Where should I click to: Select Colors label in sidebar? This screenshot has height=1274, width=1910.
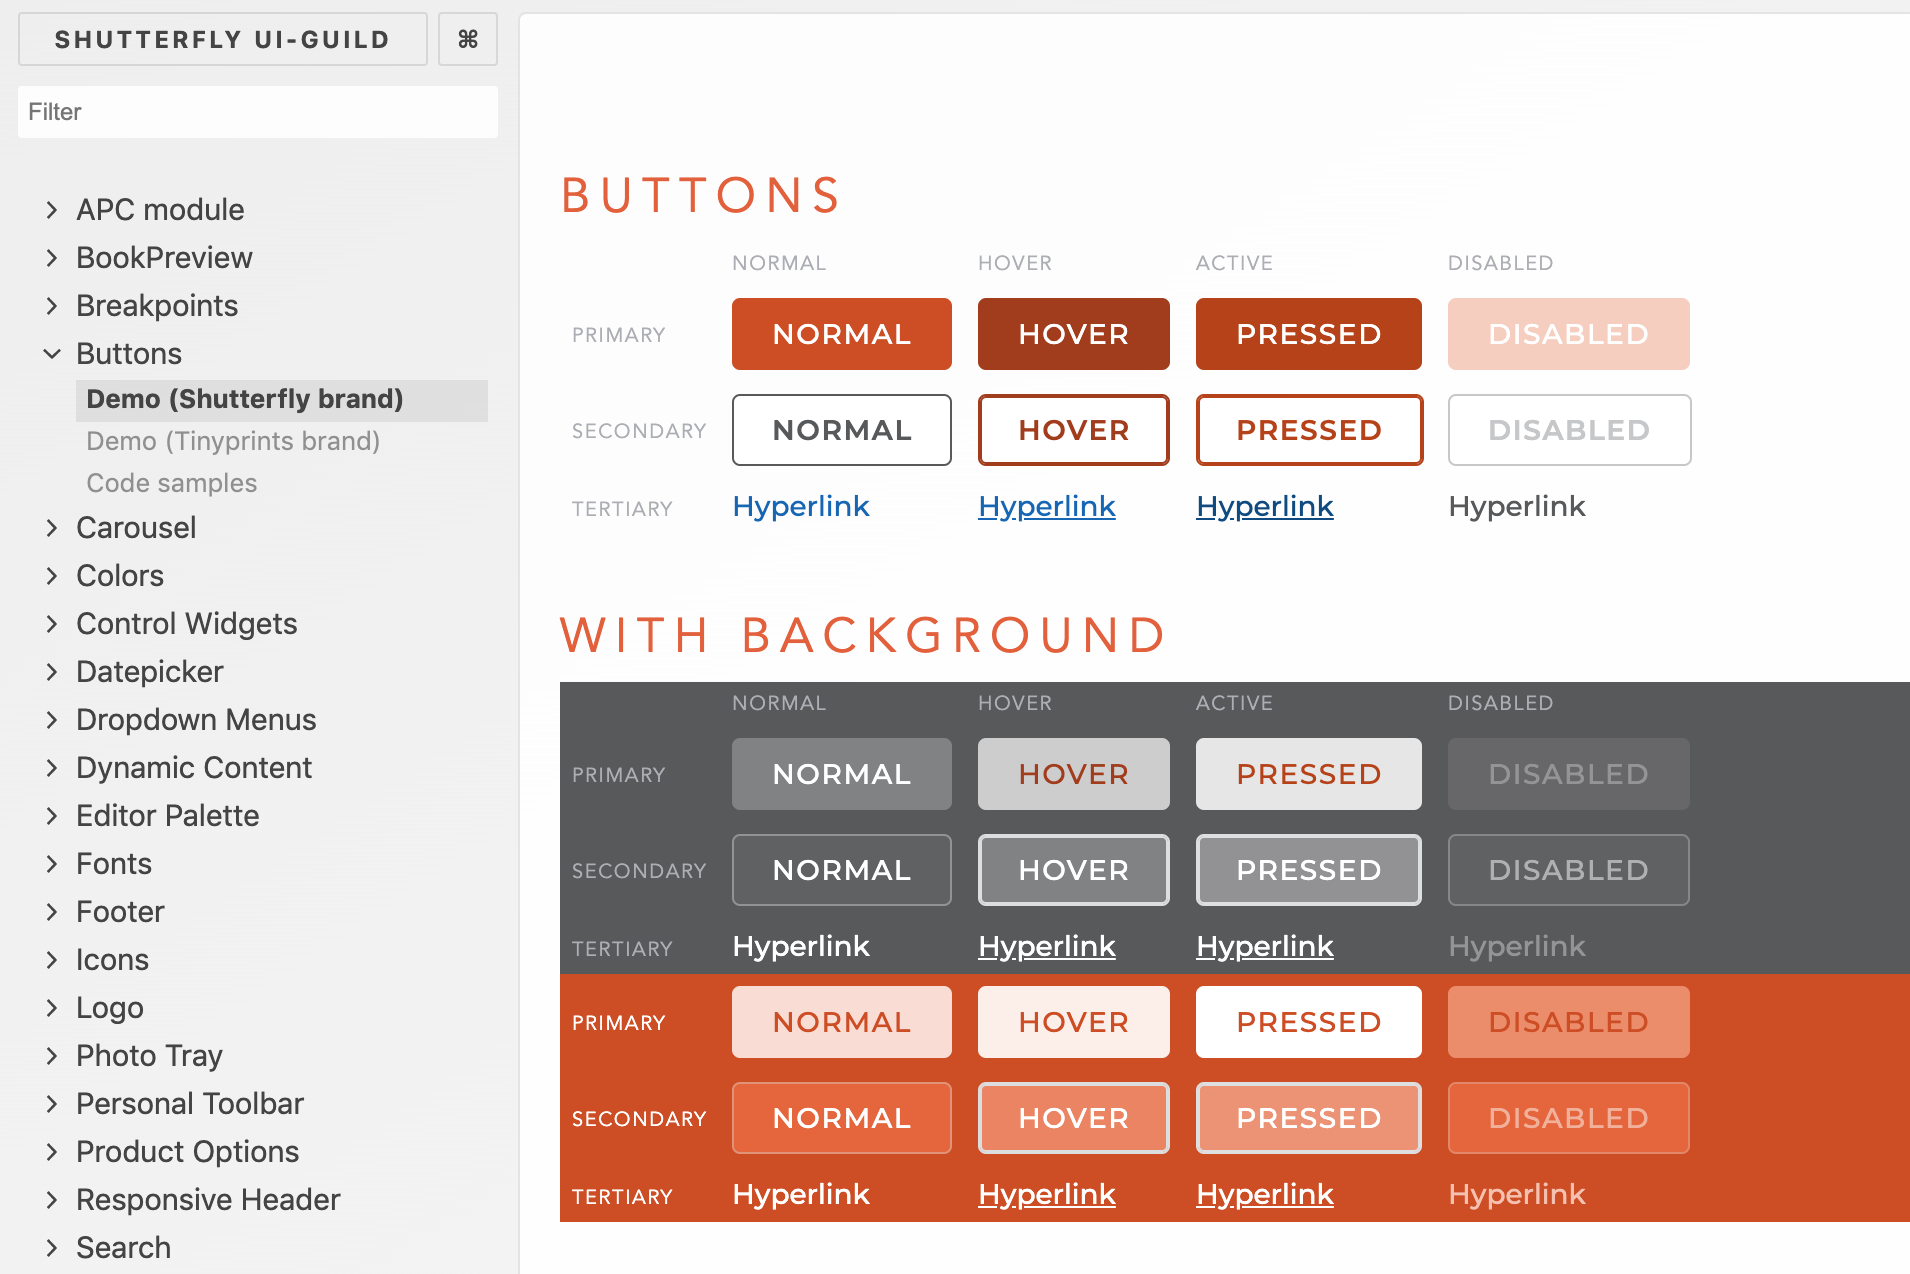point(120,576)
